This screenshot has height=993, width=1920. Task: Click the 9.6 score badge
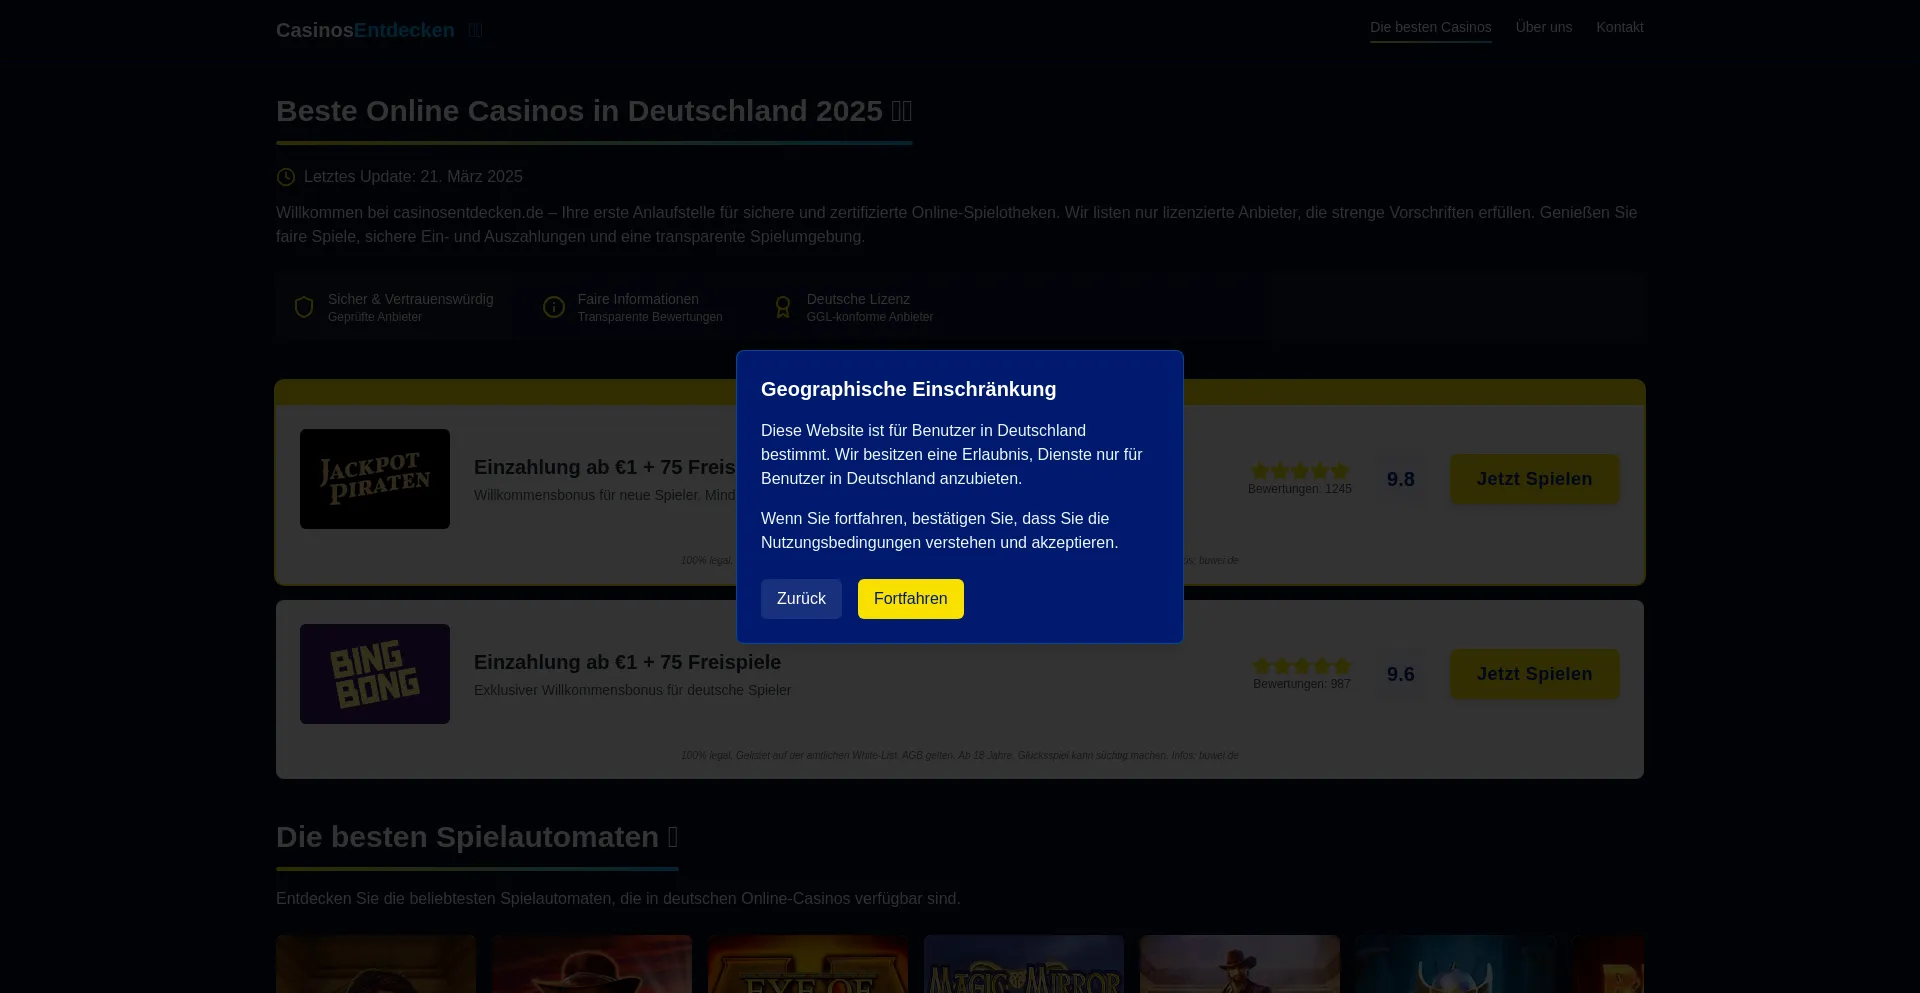click(1400, 674)
